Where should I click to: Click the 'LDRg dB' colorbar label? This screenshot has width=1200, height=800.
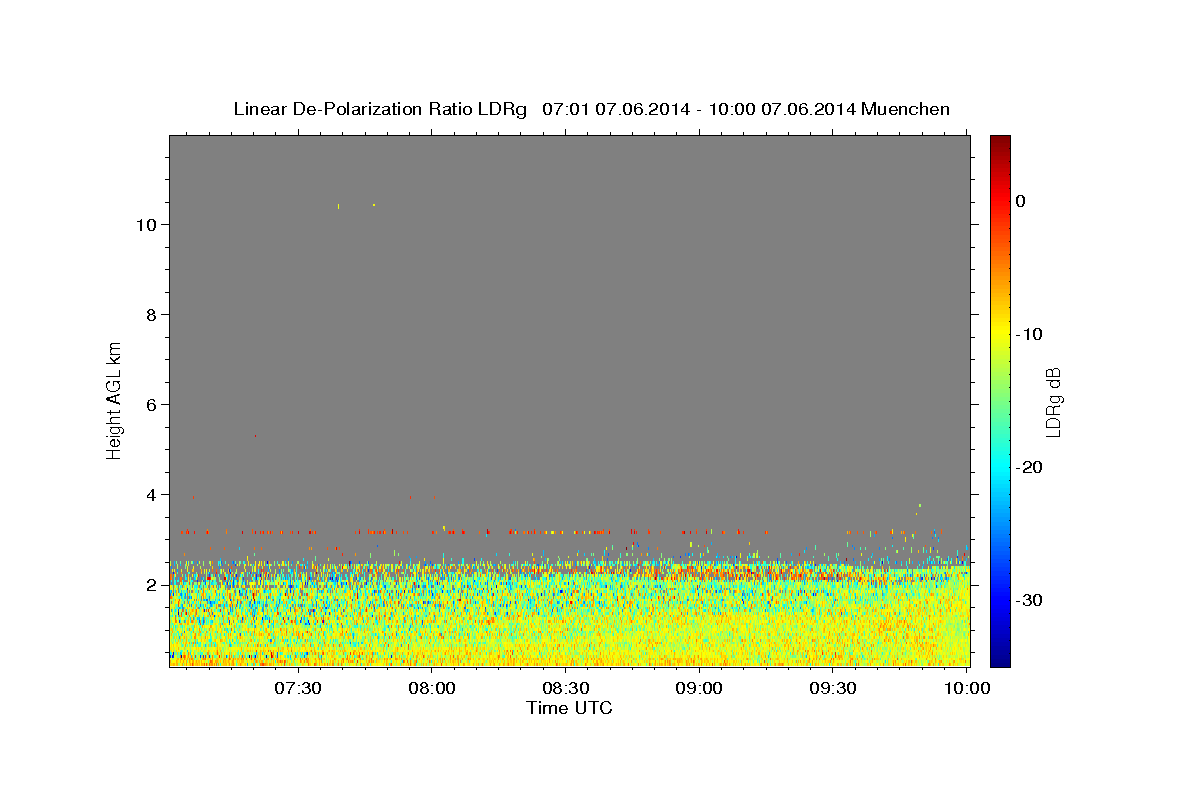(x=1053, y=401)
